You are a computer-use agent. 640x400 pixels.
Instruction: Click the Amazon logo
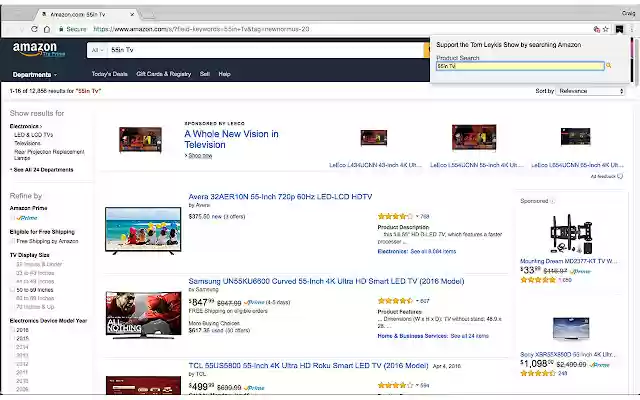coord(35,48)
